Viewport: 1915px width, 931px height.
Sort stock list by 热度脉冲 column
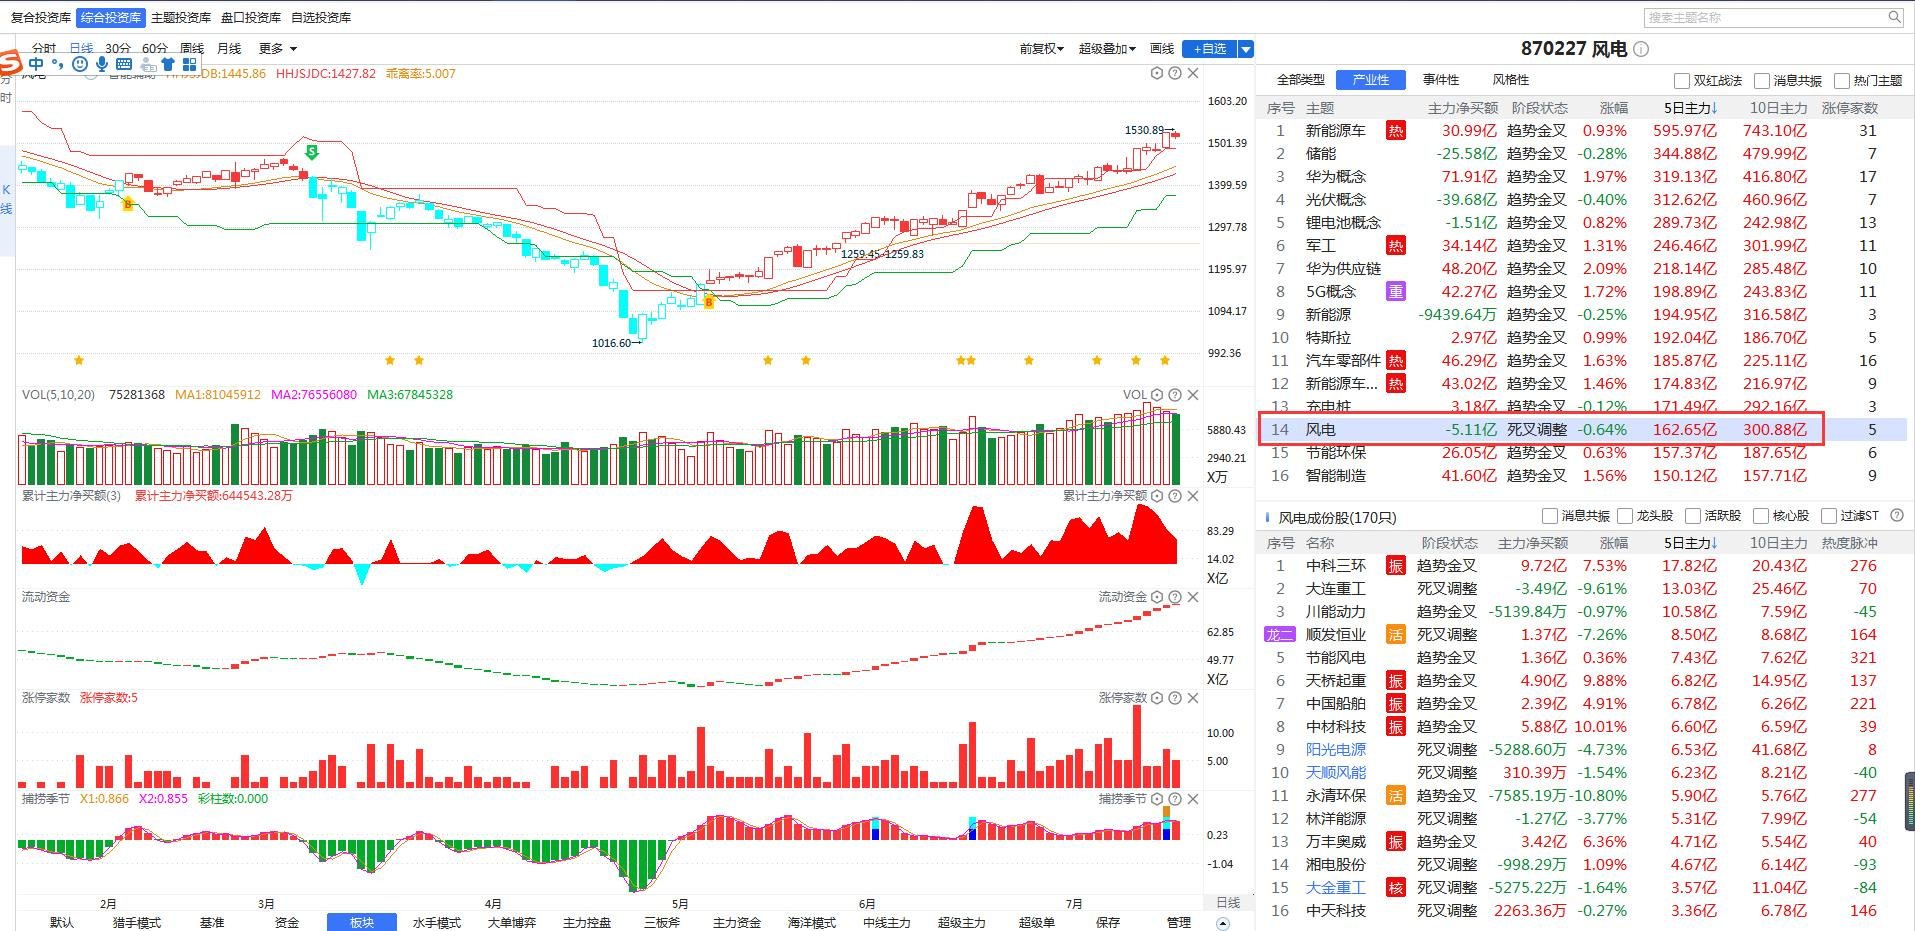tap(1850, 543)
